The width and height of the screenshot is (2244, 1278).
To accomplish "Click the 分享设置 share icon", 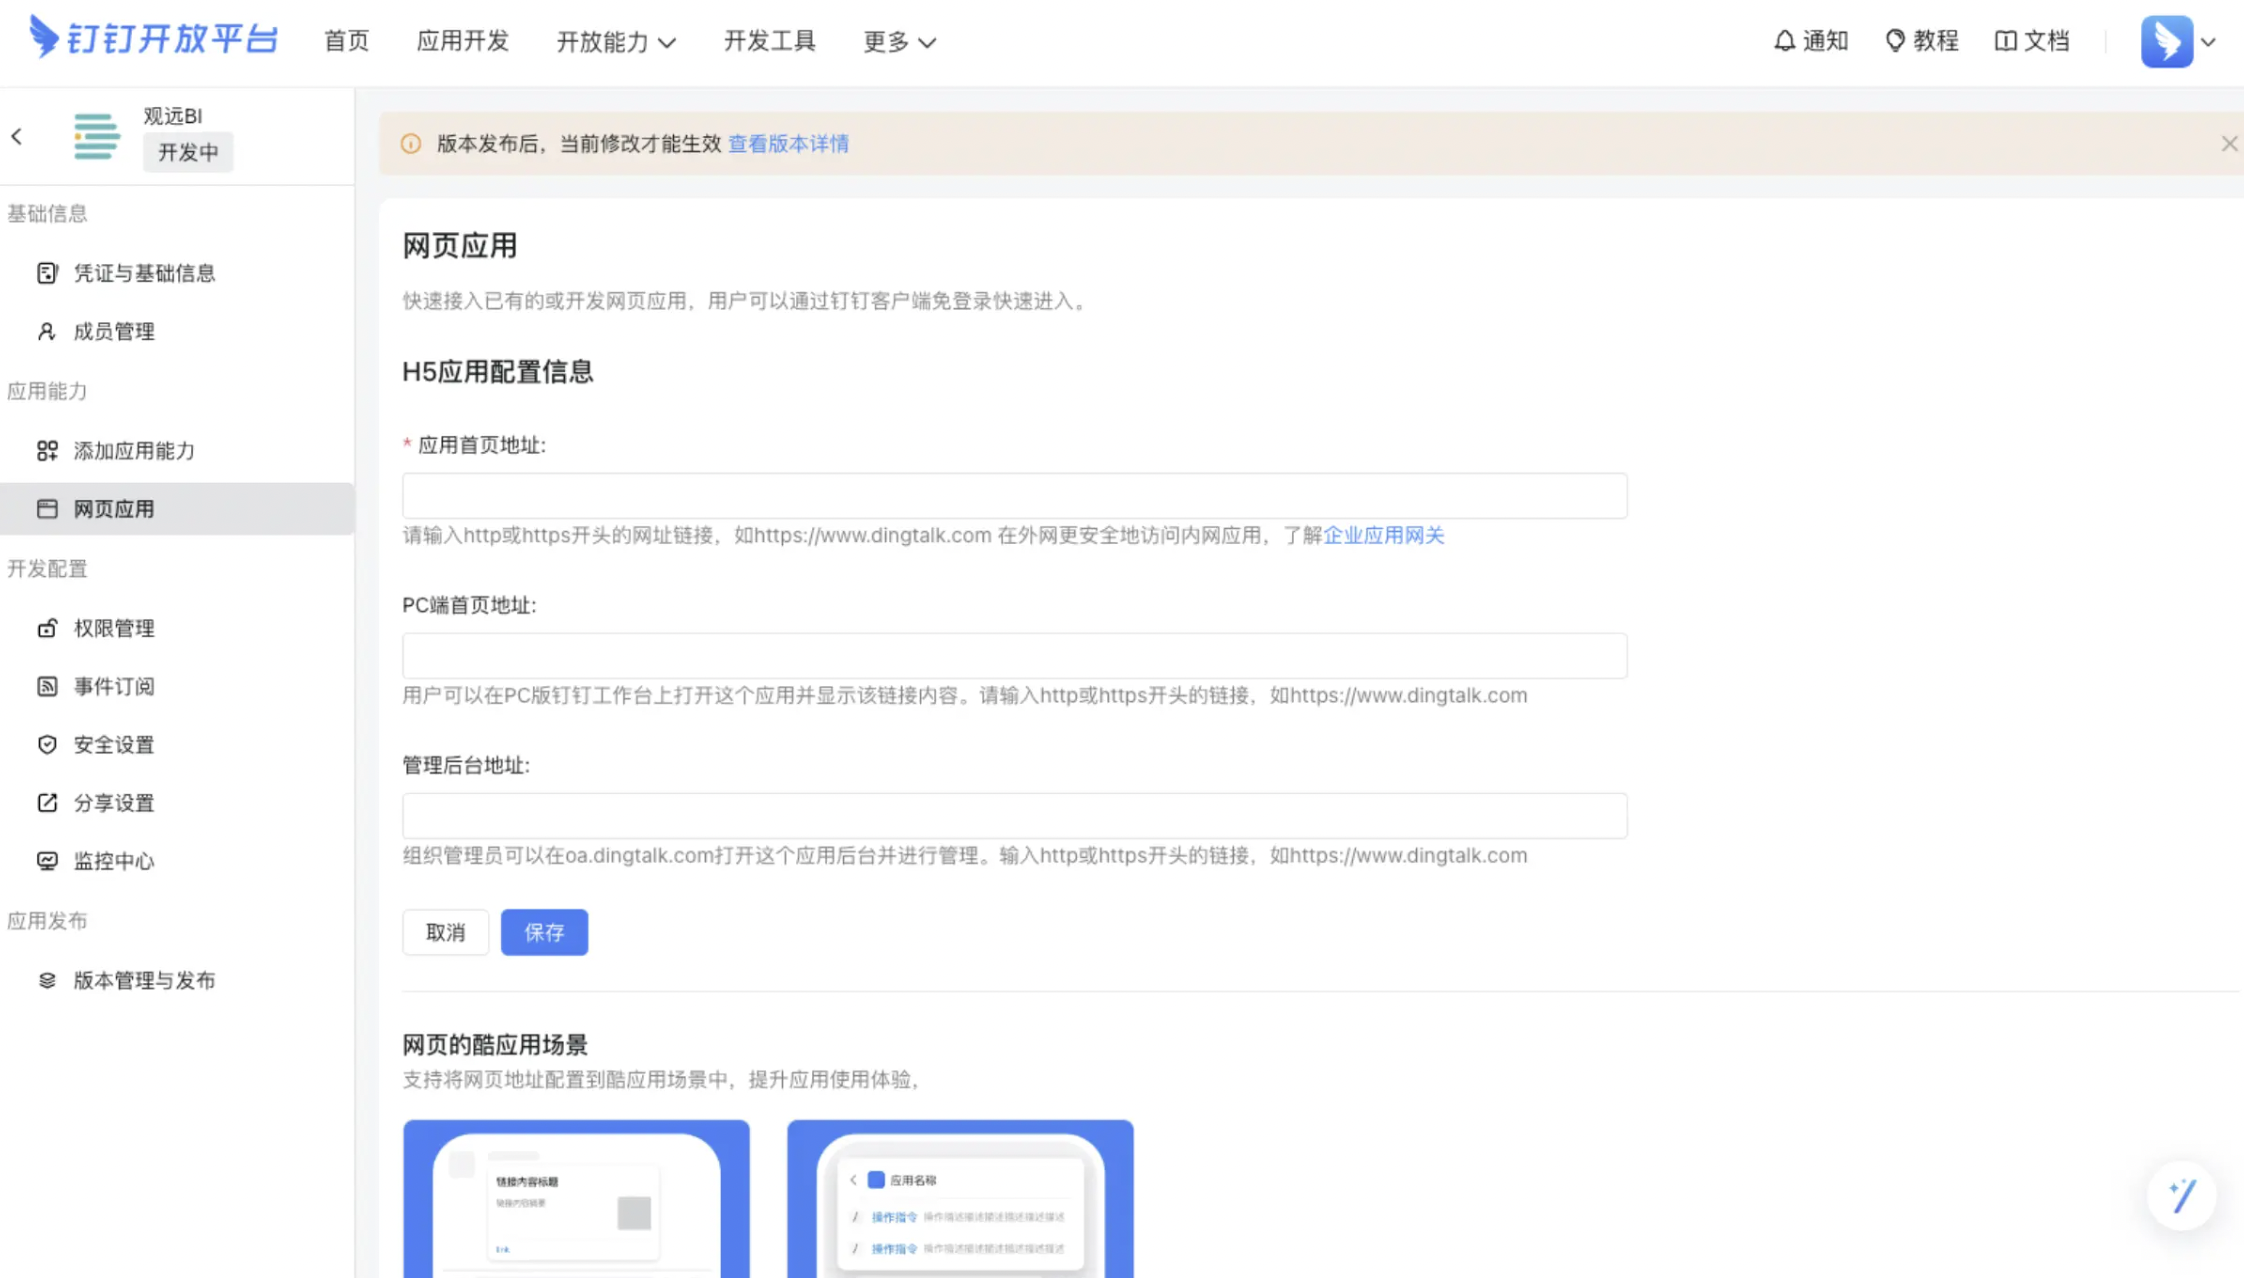I will 47,802.
